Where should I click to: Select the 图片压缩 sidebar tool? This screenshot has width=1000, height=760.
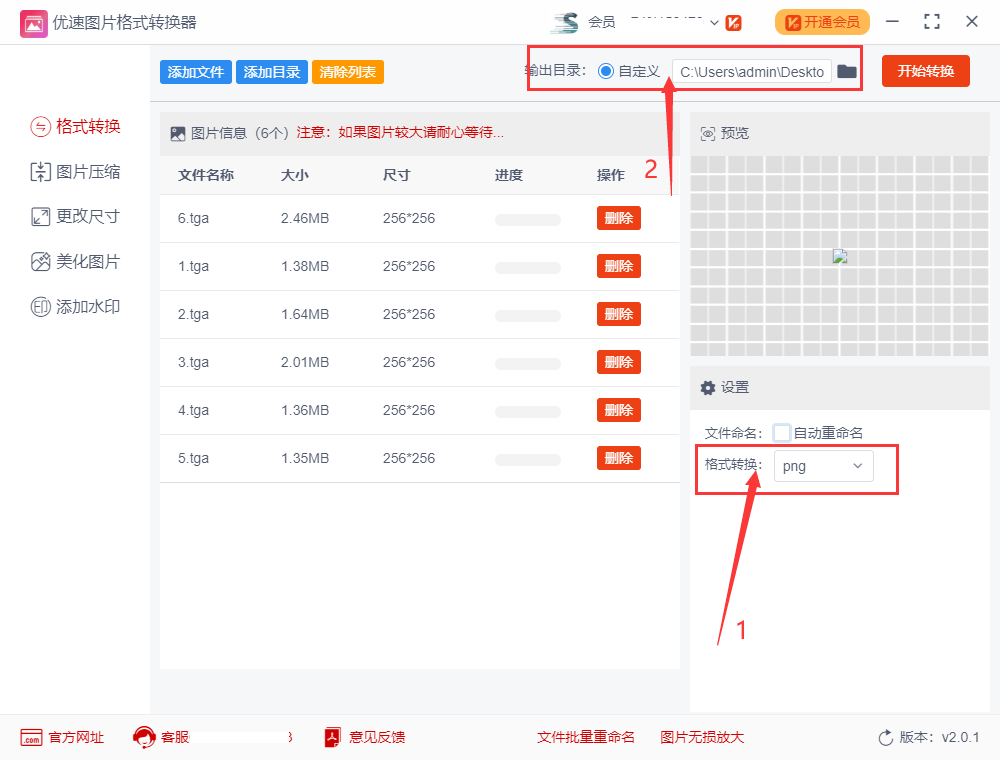70,171
